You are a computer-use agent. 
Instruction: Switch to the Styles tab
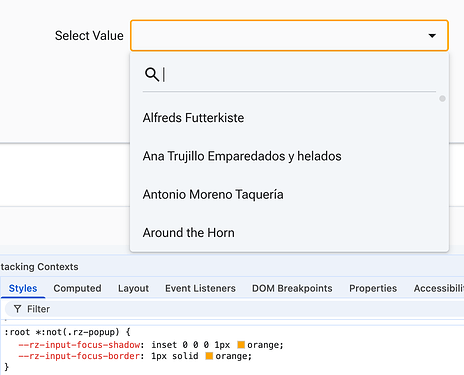(23, 288)
